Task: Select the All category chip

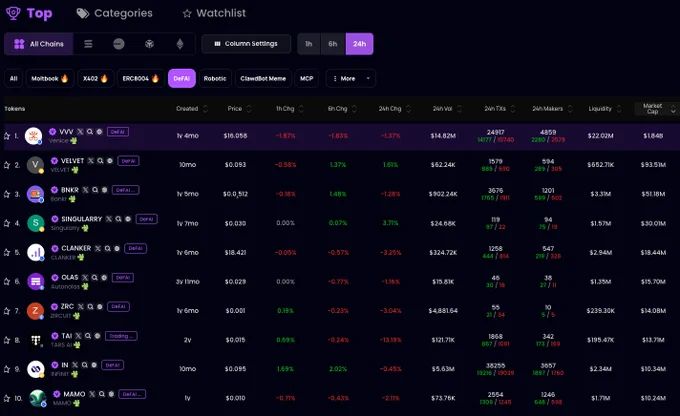Action: pyautogui.click(x=13, y=79)
